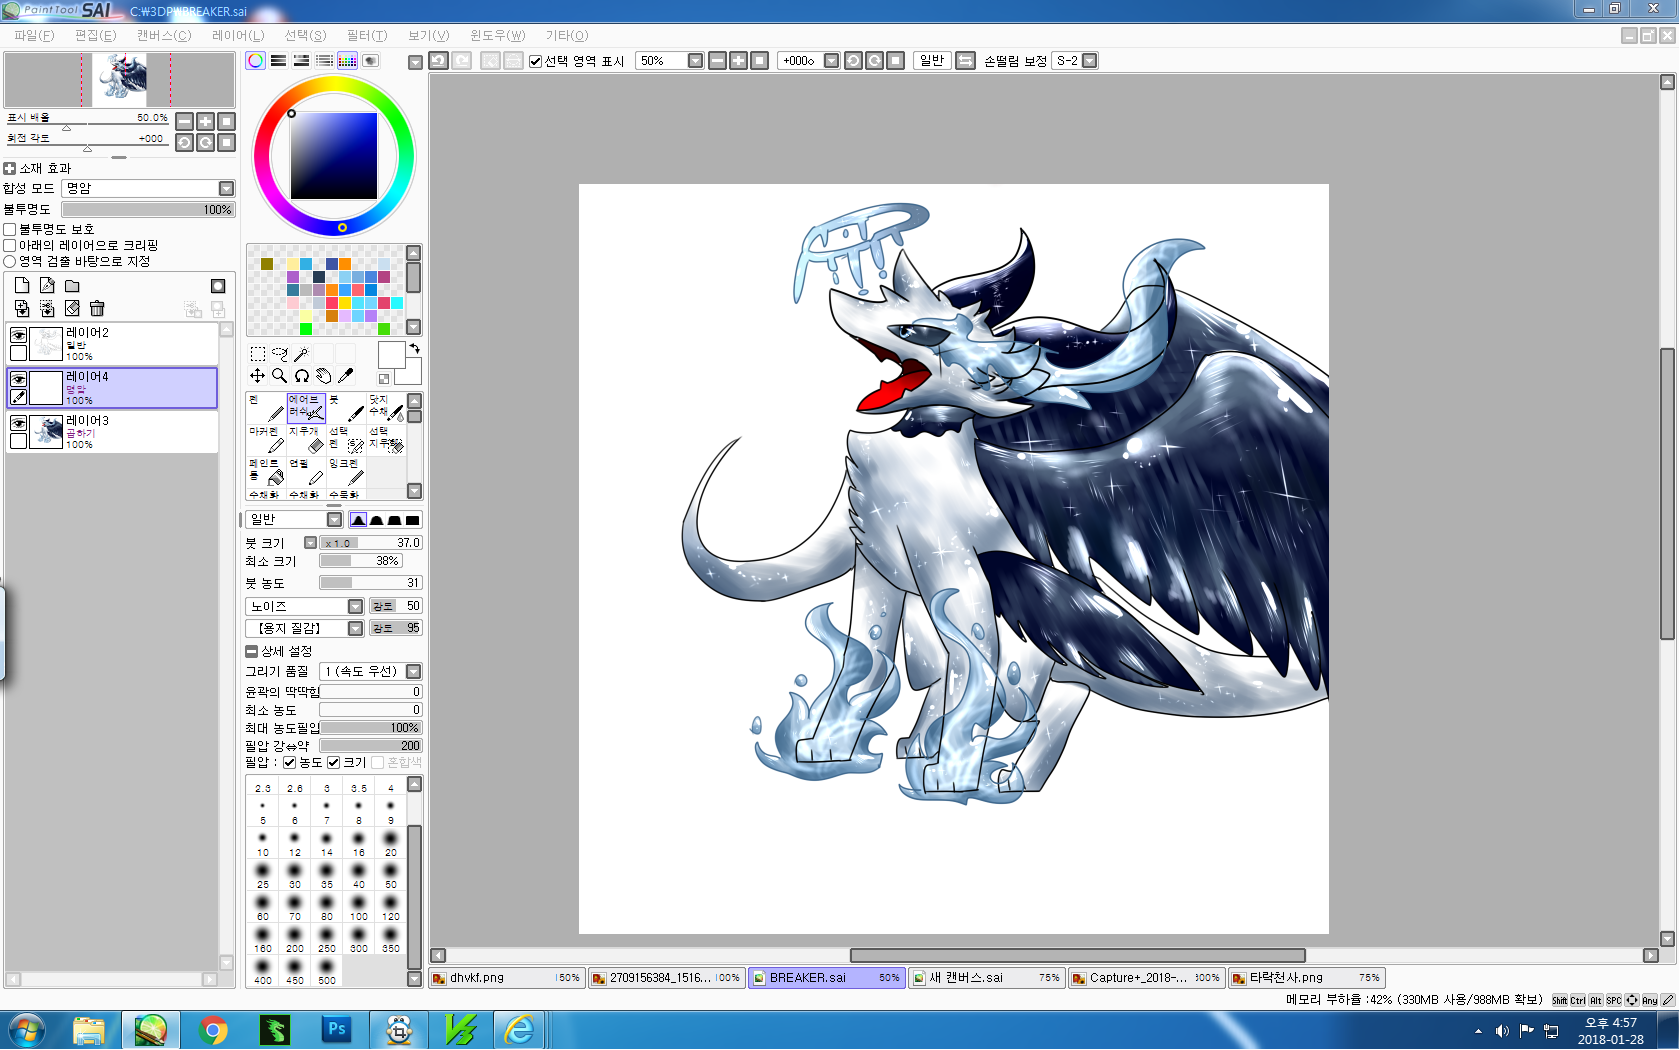Merge layer down with transfer-down icon
The height and width of the screenshot is (1050, 1680).
coord(22,309)
